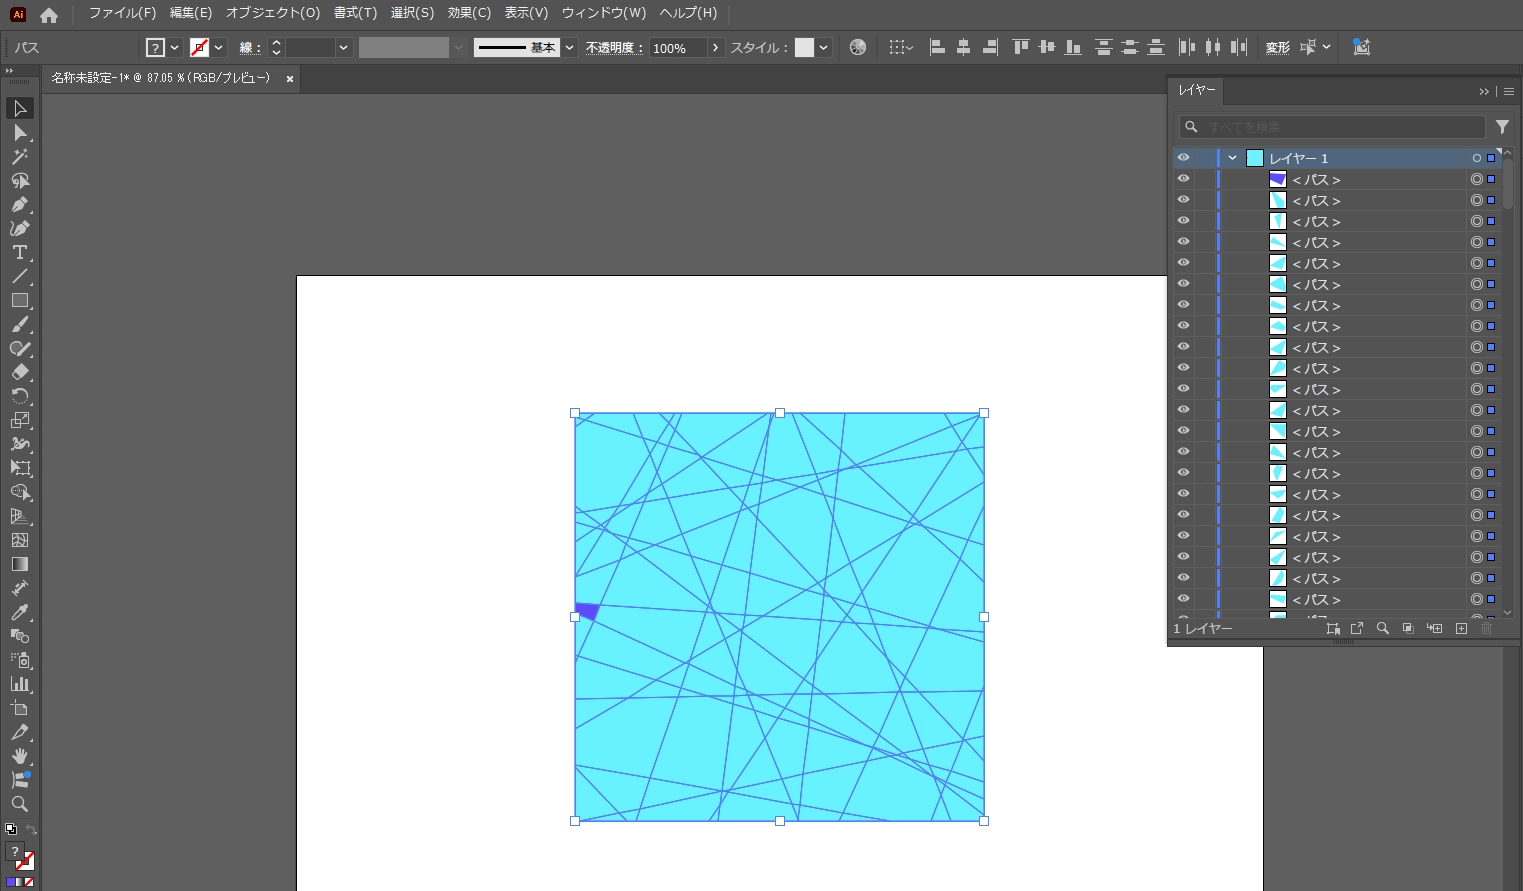Expand the スタイル graphic style dropdown
Screen dimensions: 1523x891
[823, 47]
